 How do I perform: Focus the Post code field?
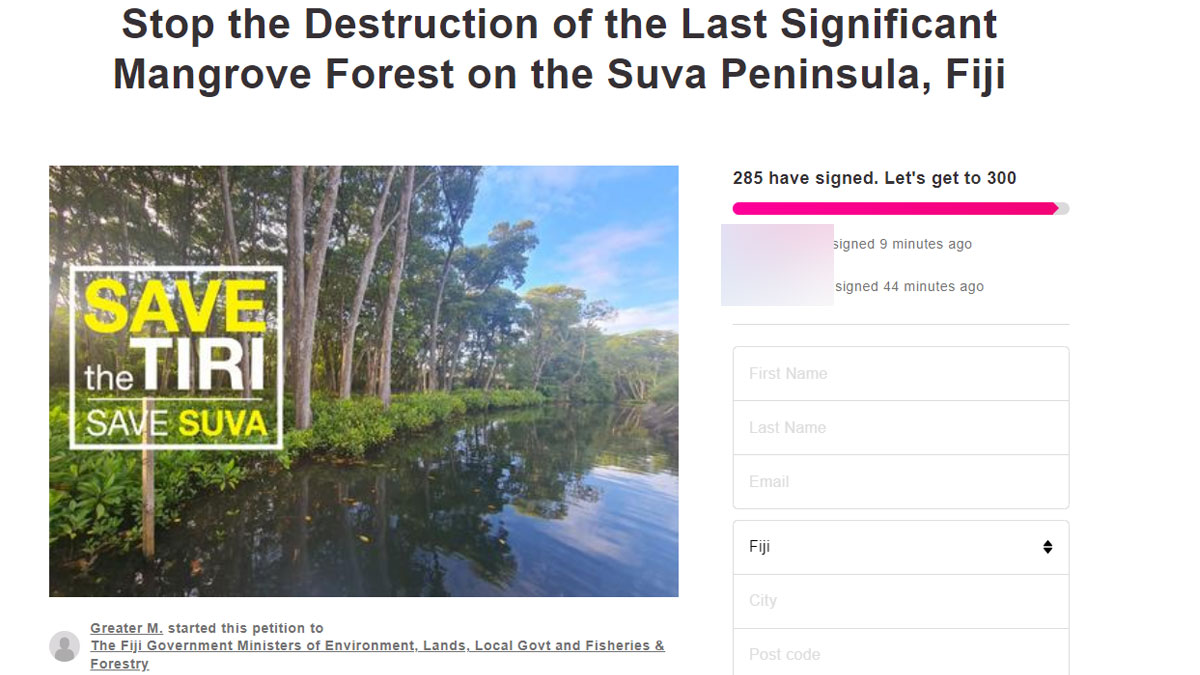click(900, 653)
